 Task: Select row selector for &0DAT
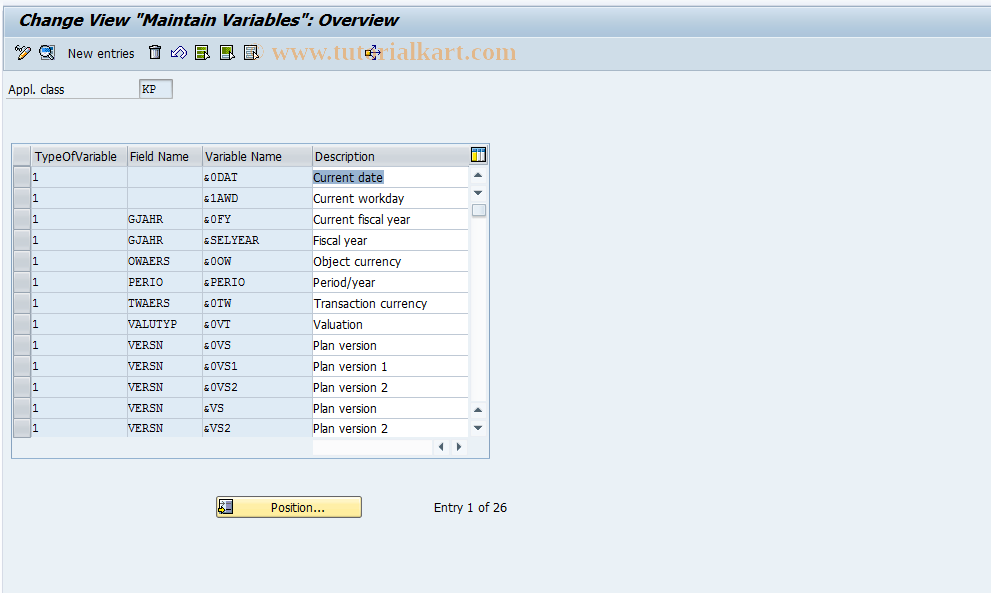22,177
